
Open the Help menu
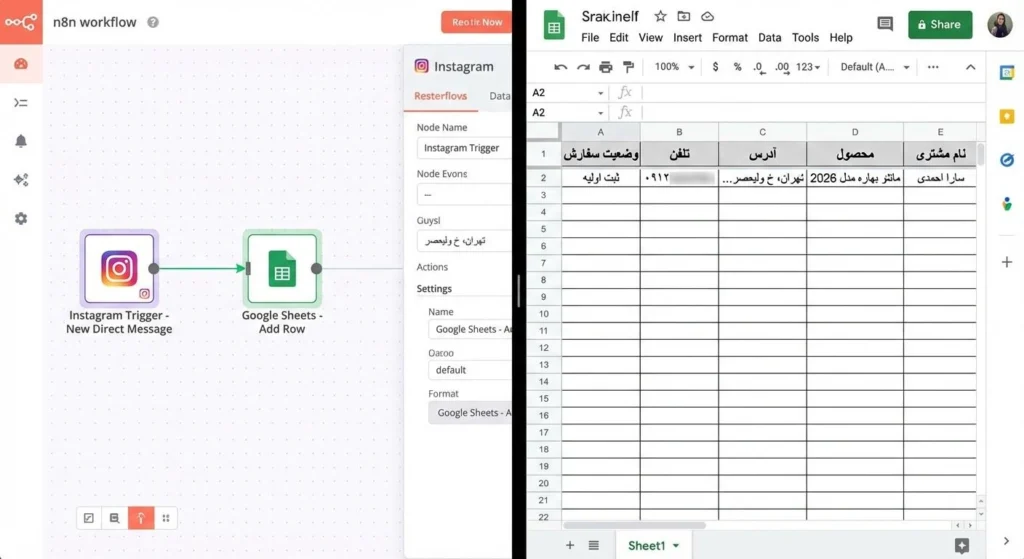click(841, 38)
